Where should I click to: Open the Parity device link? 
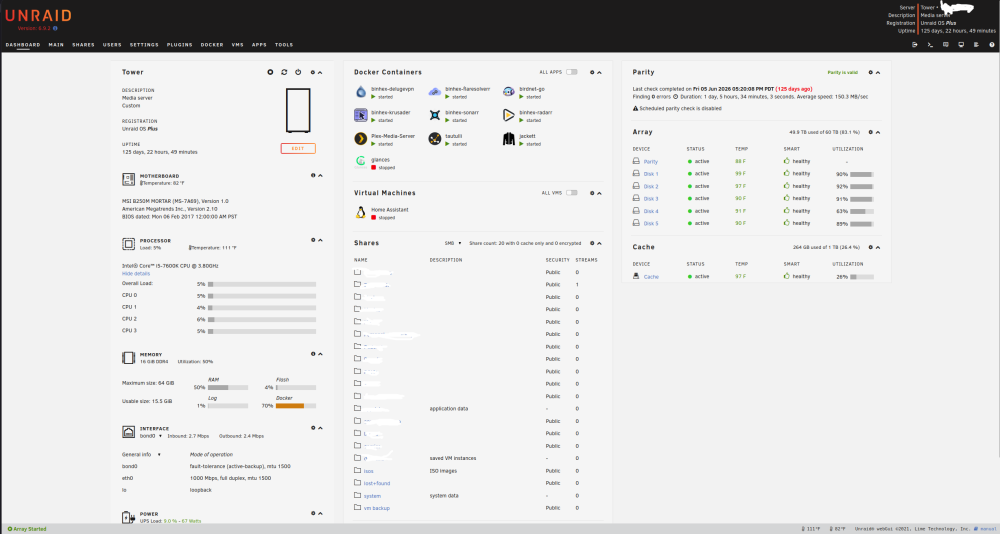tap(651, 162)
